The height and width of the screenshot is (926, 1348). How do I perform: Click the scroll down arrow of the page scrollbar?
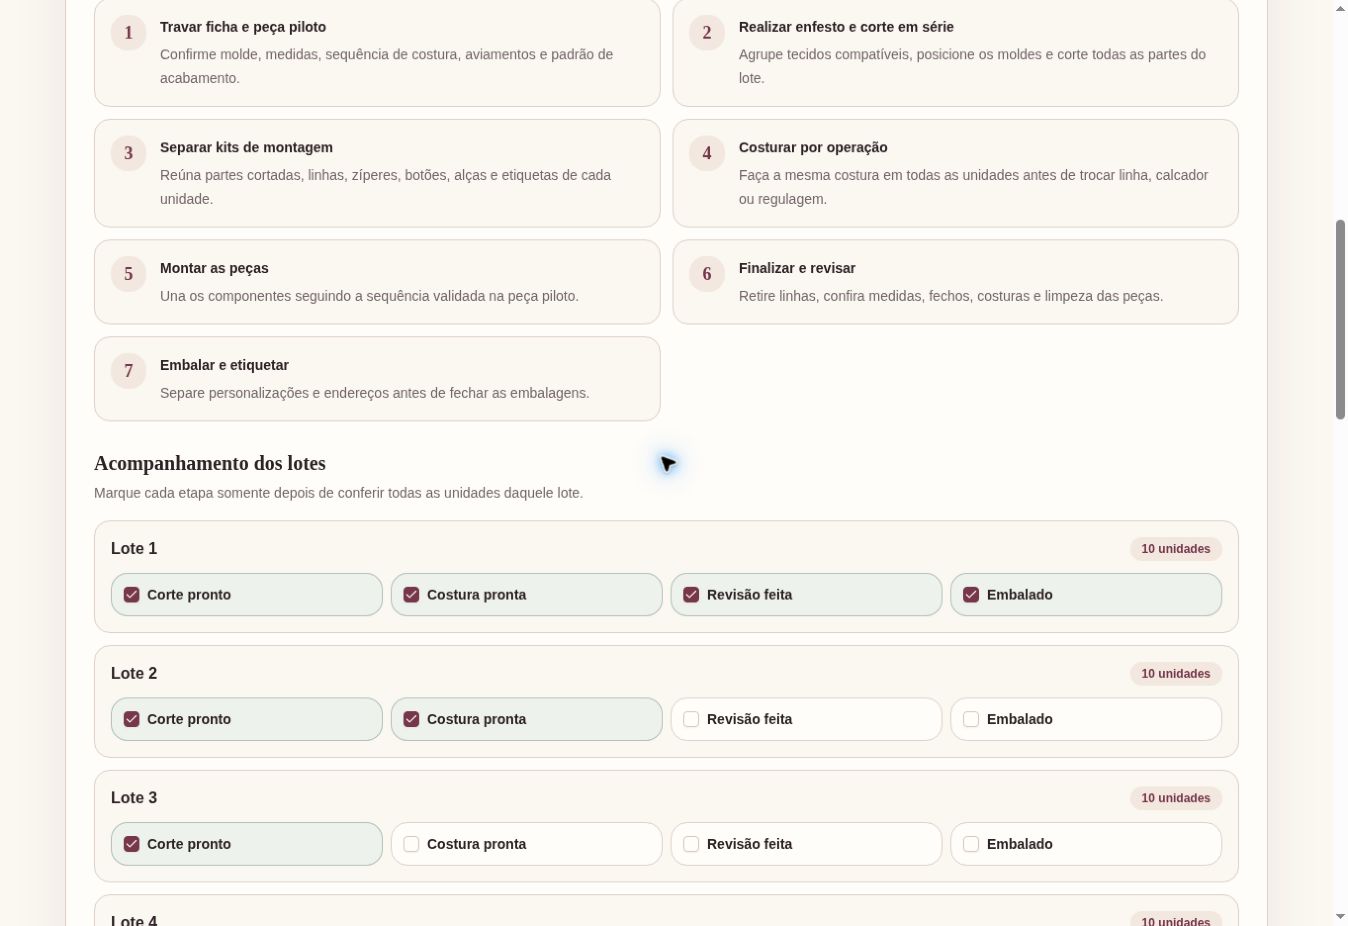point(1340,917)
